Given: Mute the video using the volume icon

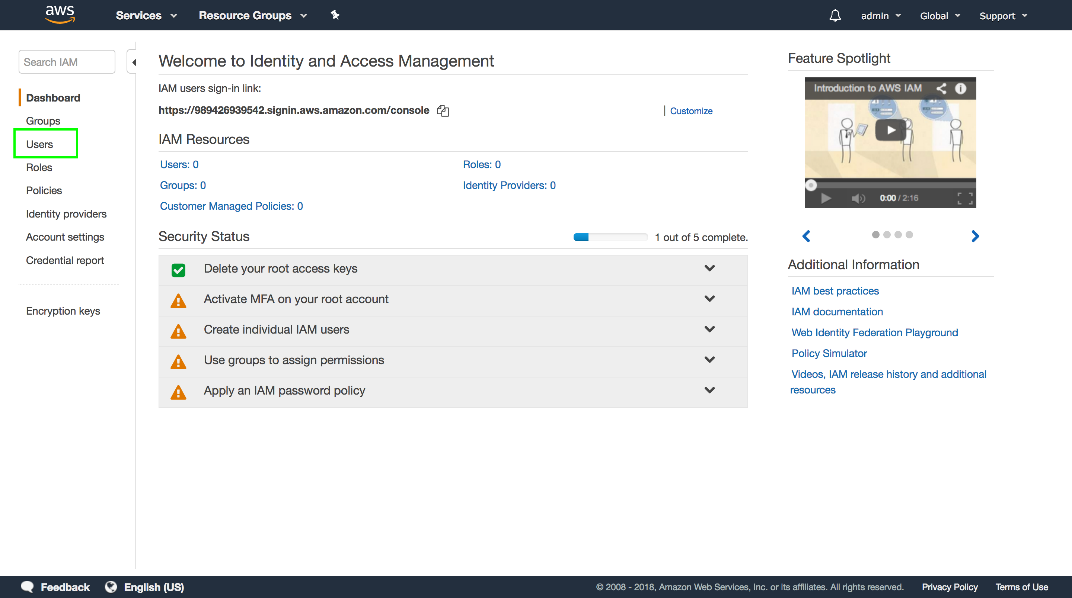Looking at the screenshot, I should (x=858, y=199).
